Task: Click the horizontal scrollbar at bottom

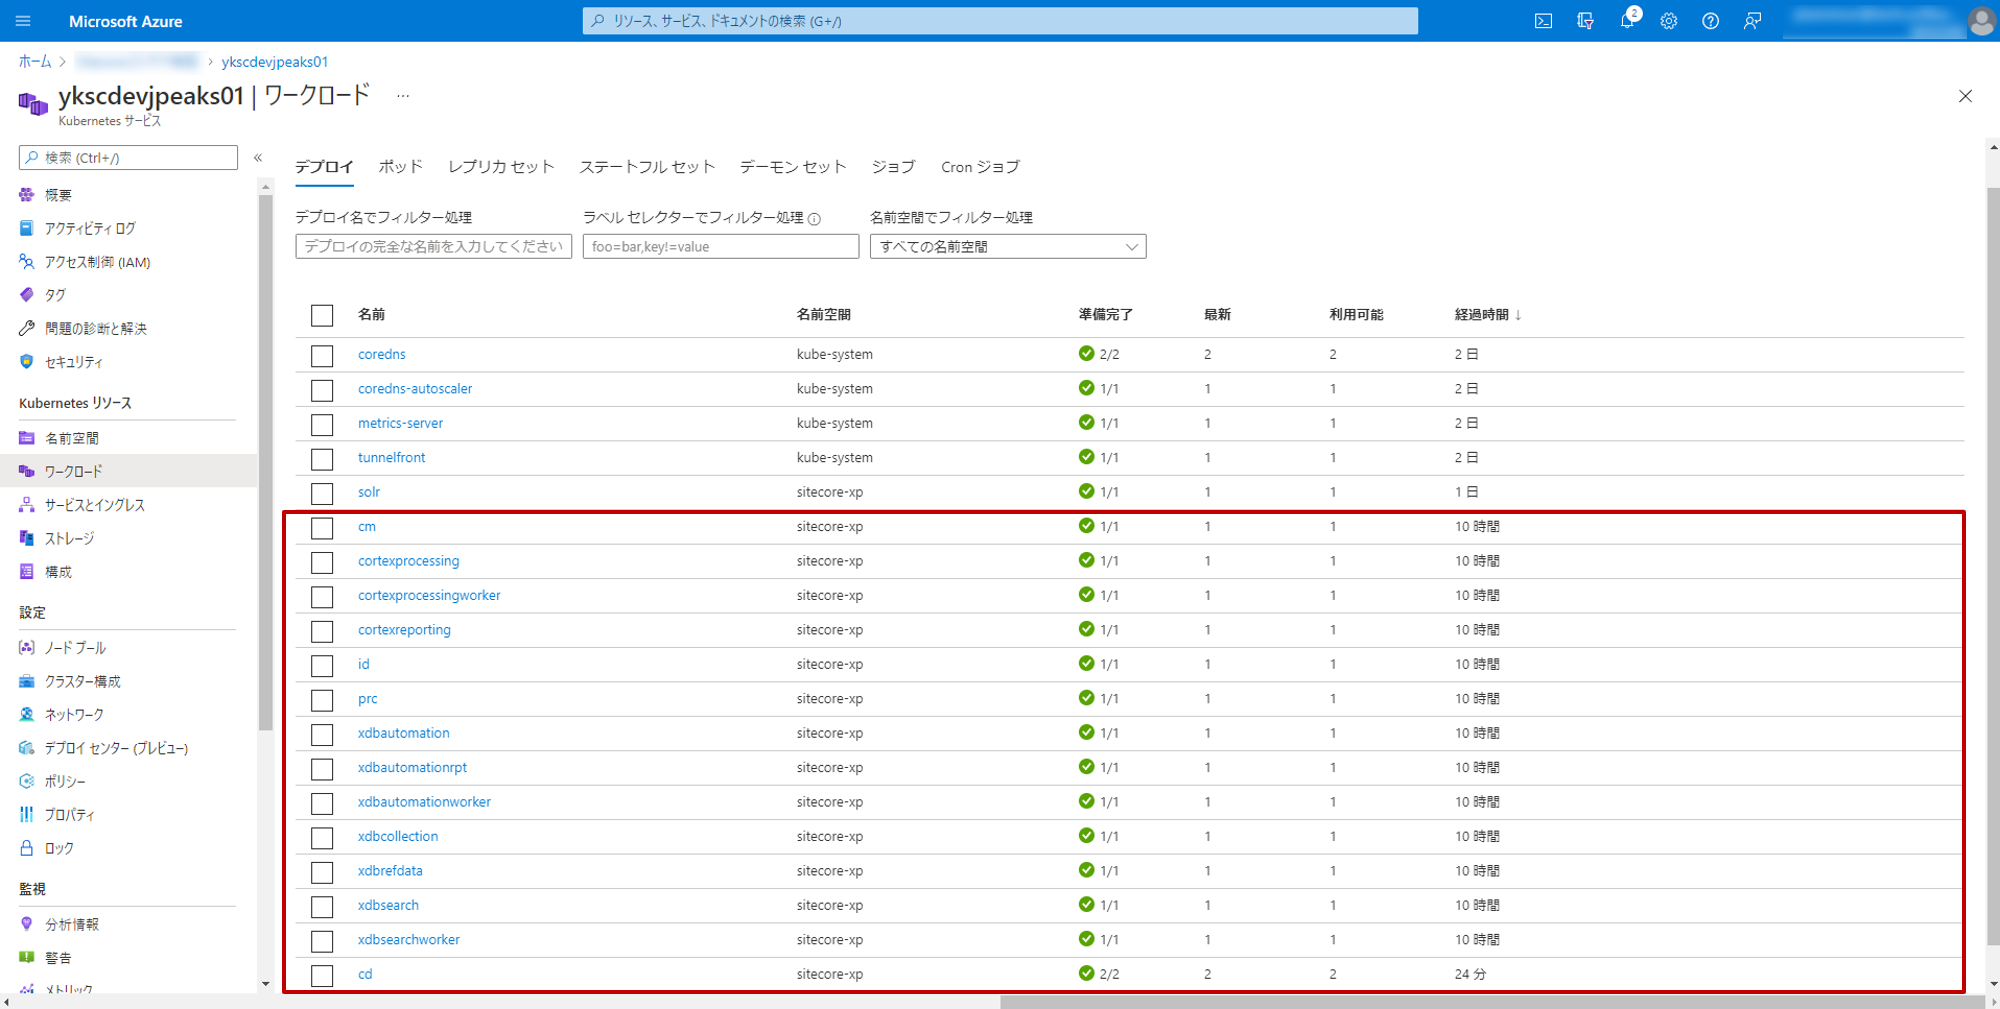Action: coord(1490,1002)
